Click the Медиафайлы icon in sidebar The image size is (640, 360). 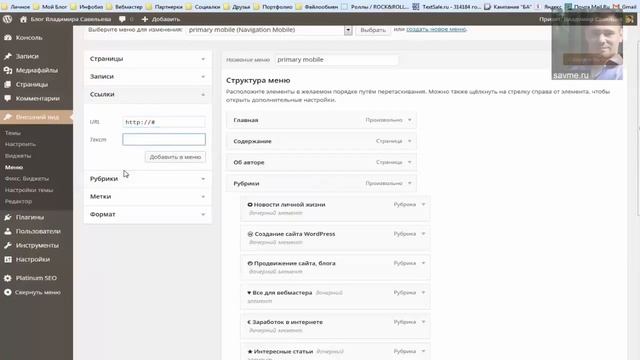8,70
